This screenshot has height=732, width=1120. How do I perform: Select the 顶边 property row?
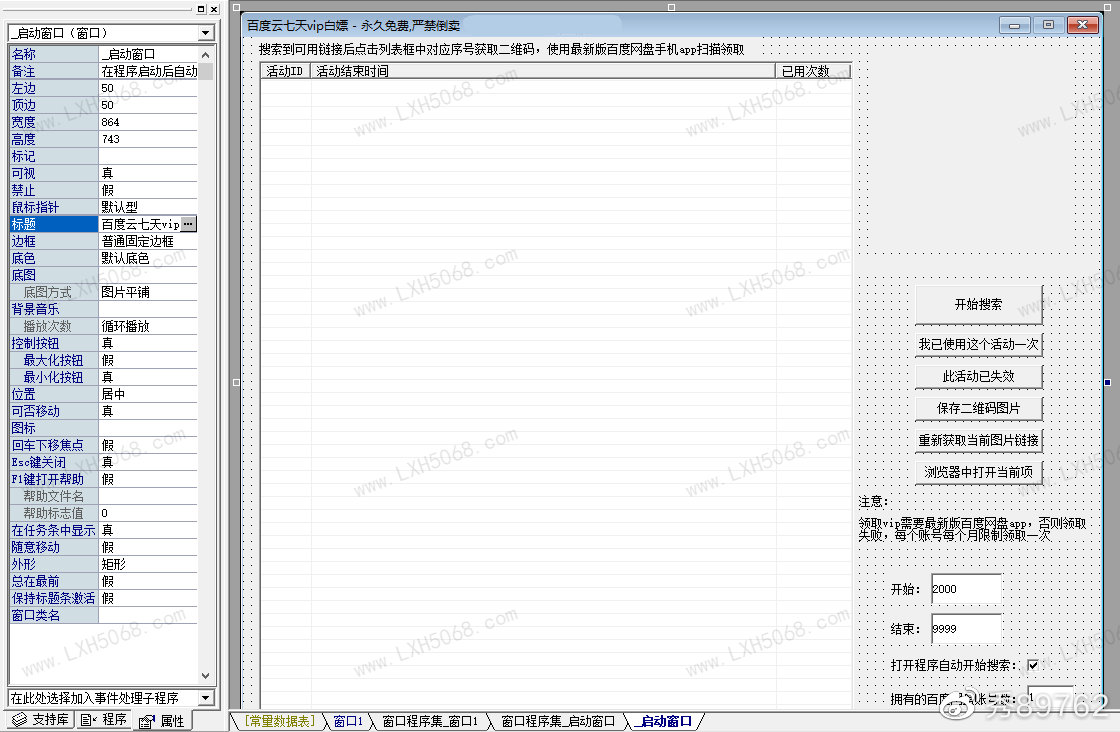click(104, 105)
